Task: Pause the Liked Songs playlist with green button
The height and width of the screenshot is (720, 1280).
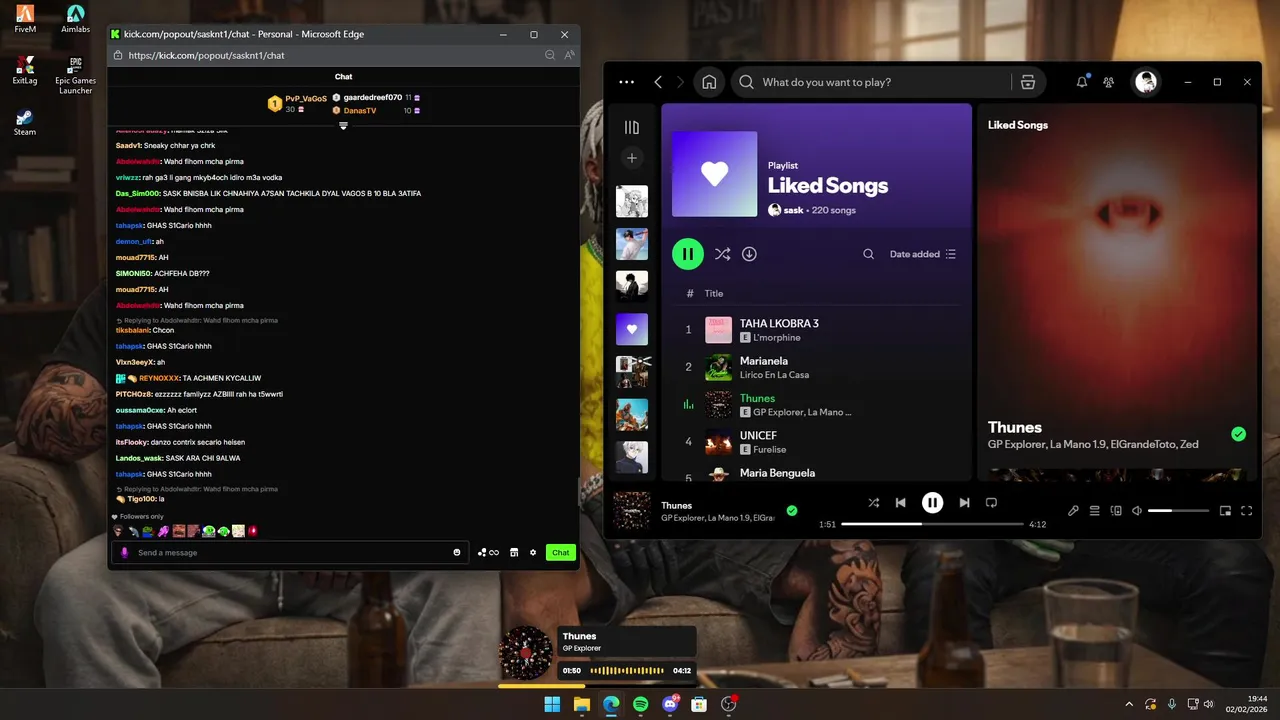Action: click(x=688, y=254)
